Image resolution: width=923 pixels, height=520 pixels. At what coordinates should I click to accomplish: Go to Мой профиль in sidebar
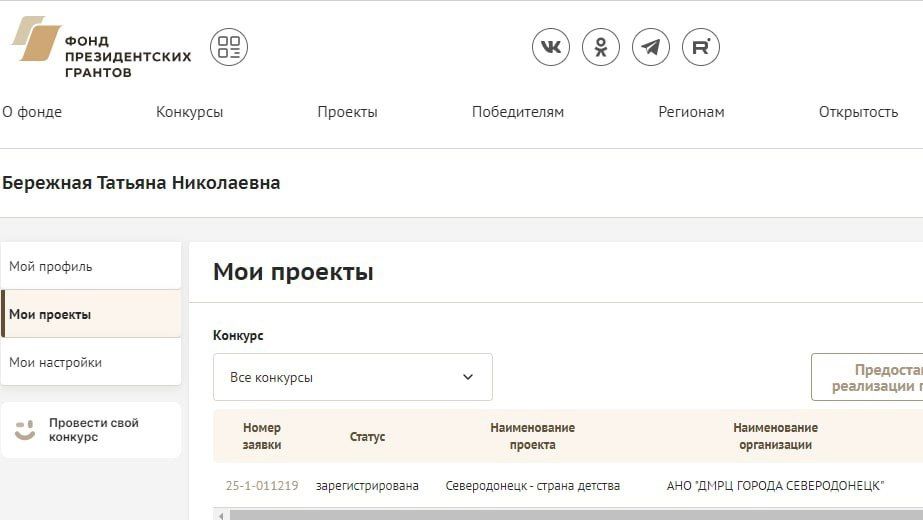pos(91,266)
